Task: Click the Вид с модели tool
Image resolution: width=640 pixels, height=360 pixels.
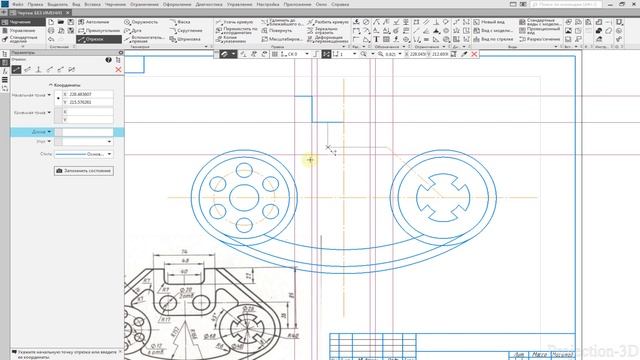Action: coord(492,31)
